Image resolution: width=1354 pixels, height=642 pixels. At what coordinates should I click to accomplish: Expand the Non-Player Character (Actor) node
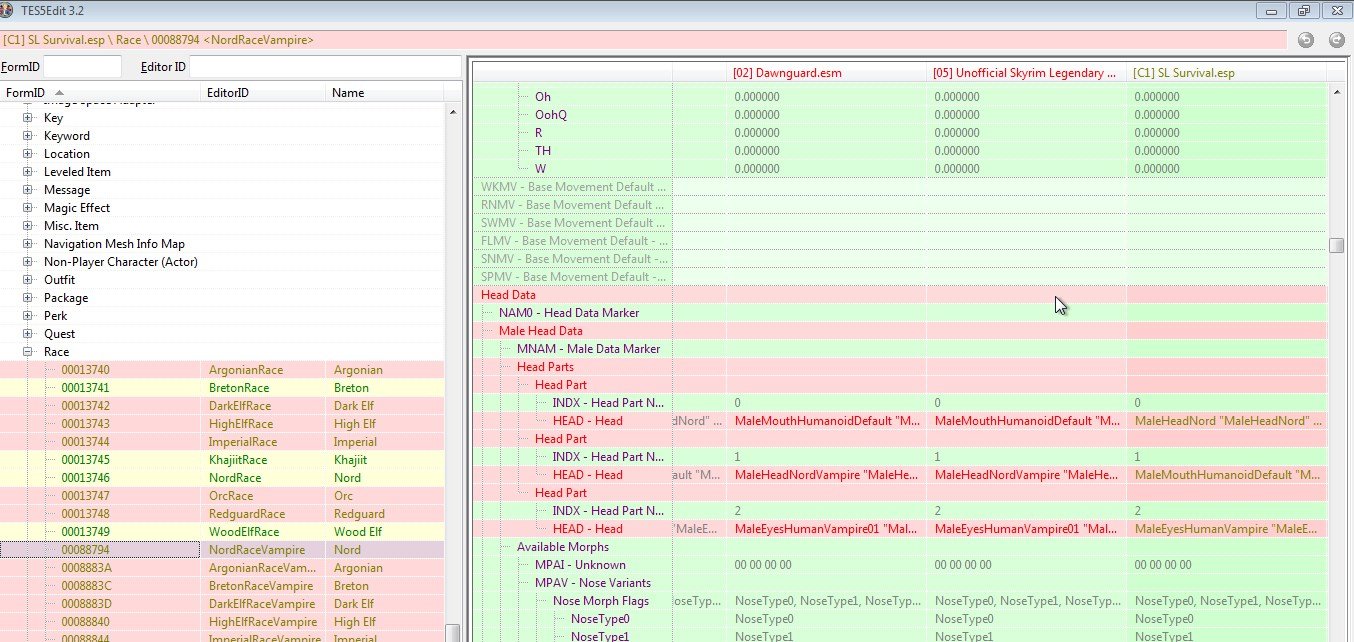[x=28, y=262]
